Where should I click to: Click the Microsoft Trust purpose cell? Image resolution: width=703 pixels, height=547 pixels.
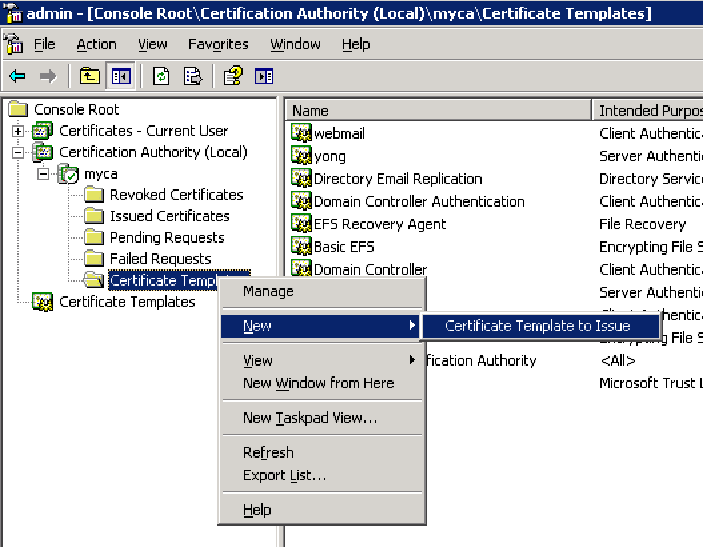point(651,383)
